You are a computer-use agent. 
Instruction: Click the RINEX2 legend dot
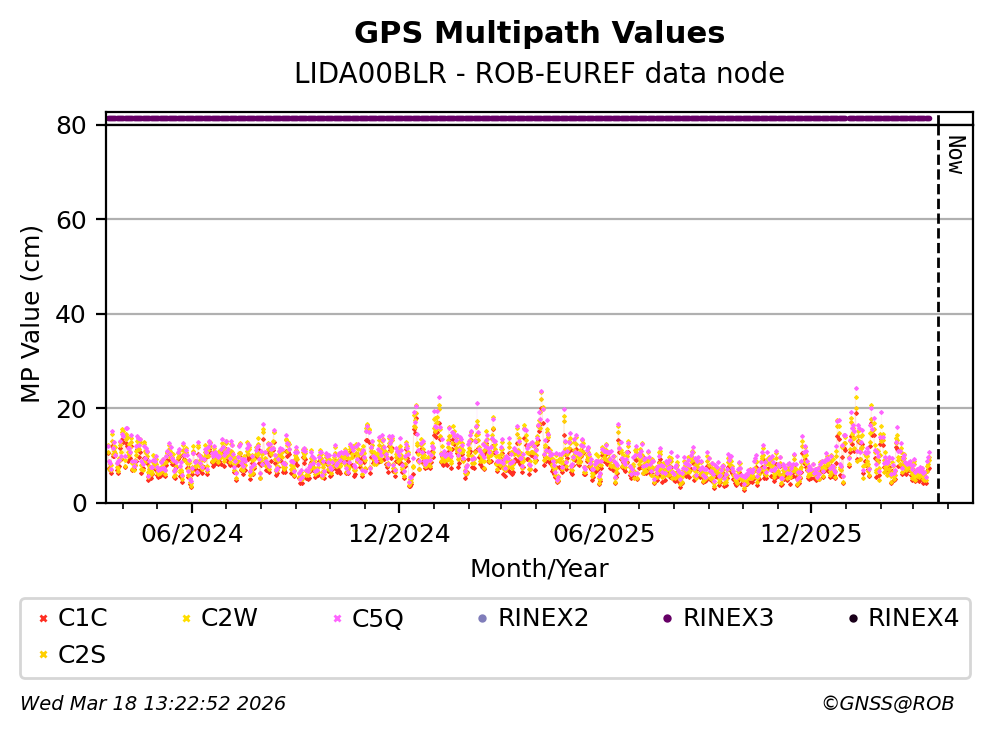482,619
